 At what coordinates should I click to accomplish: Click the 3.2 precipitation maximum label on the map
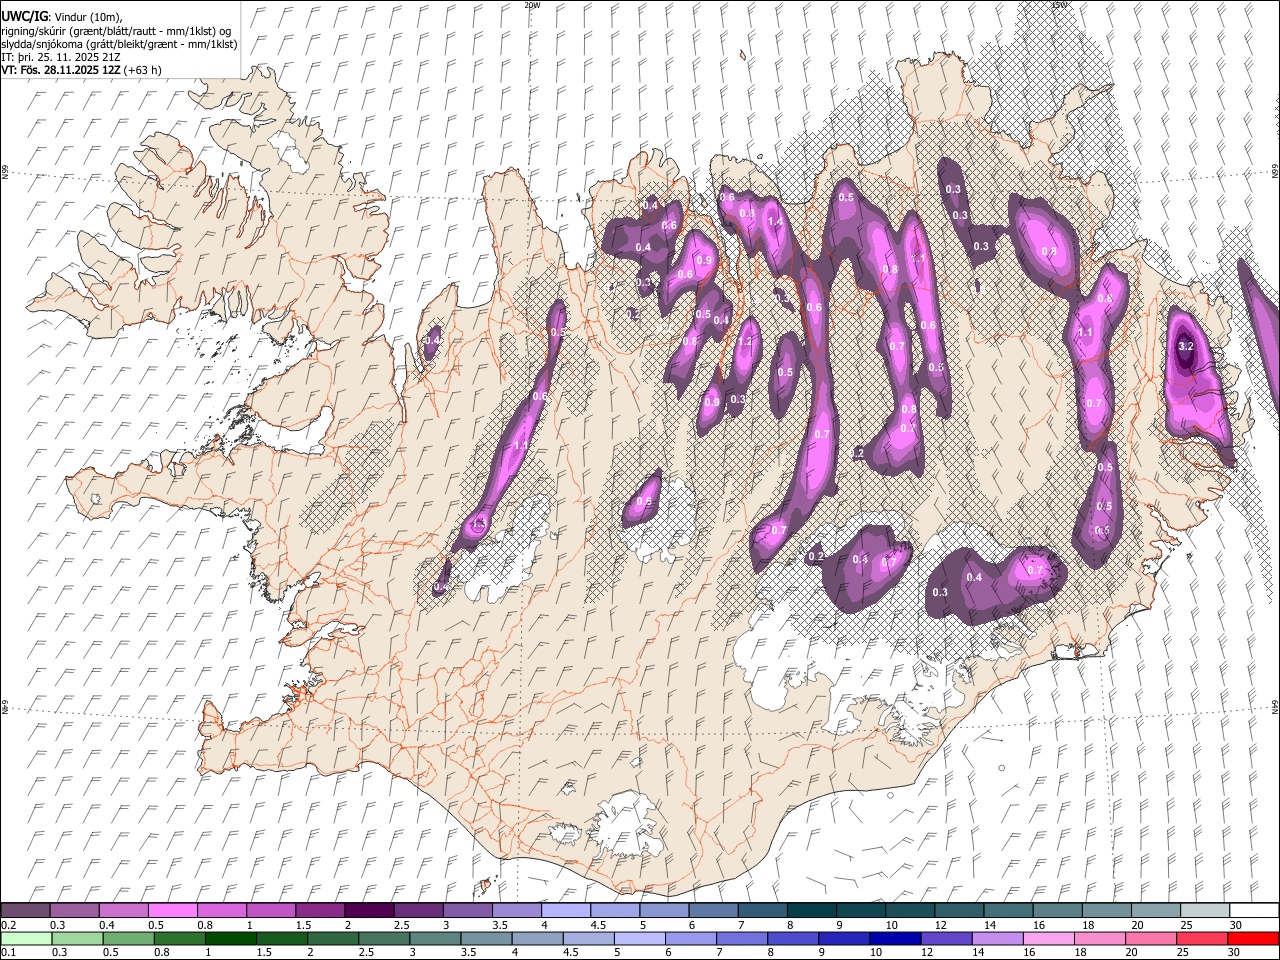tap(1186, 346)
